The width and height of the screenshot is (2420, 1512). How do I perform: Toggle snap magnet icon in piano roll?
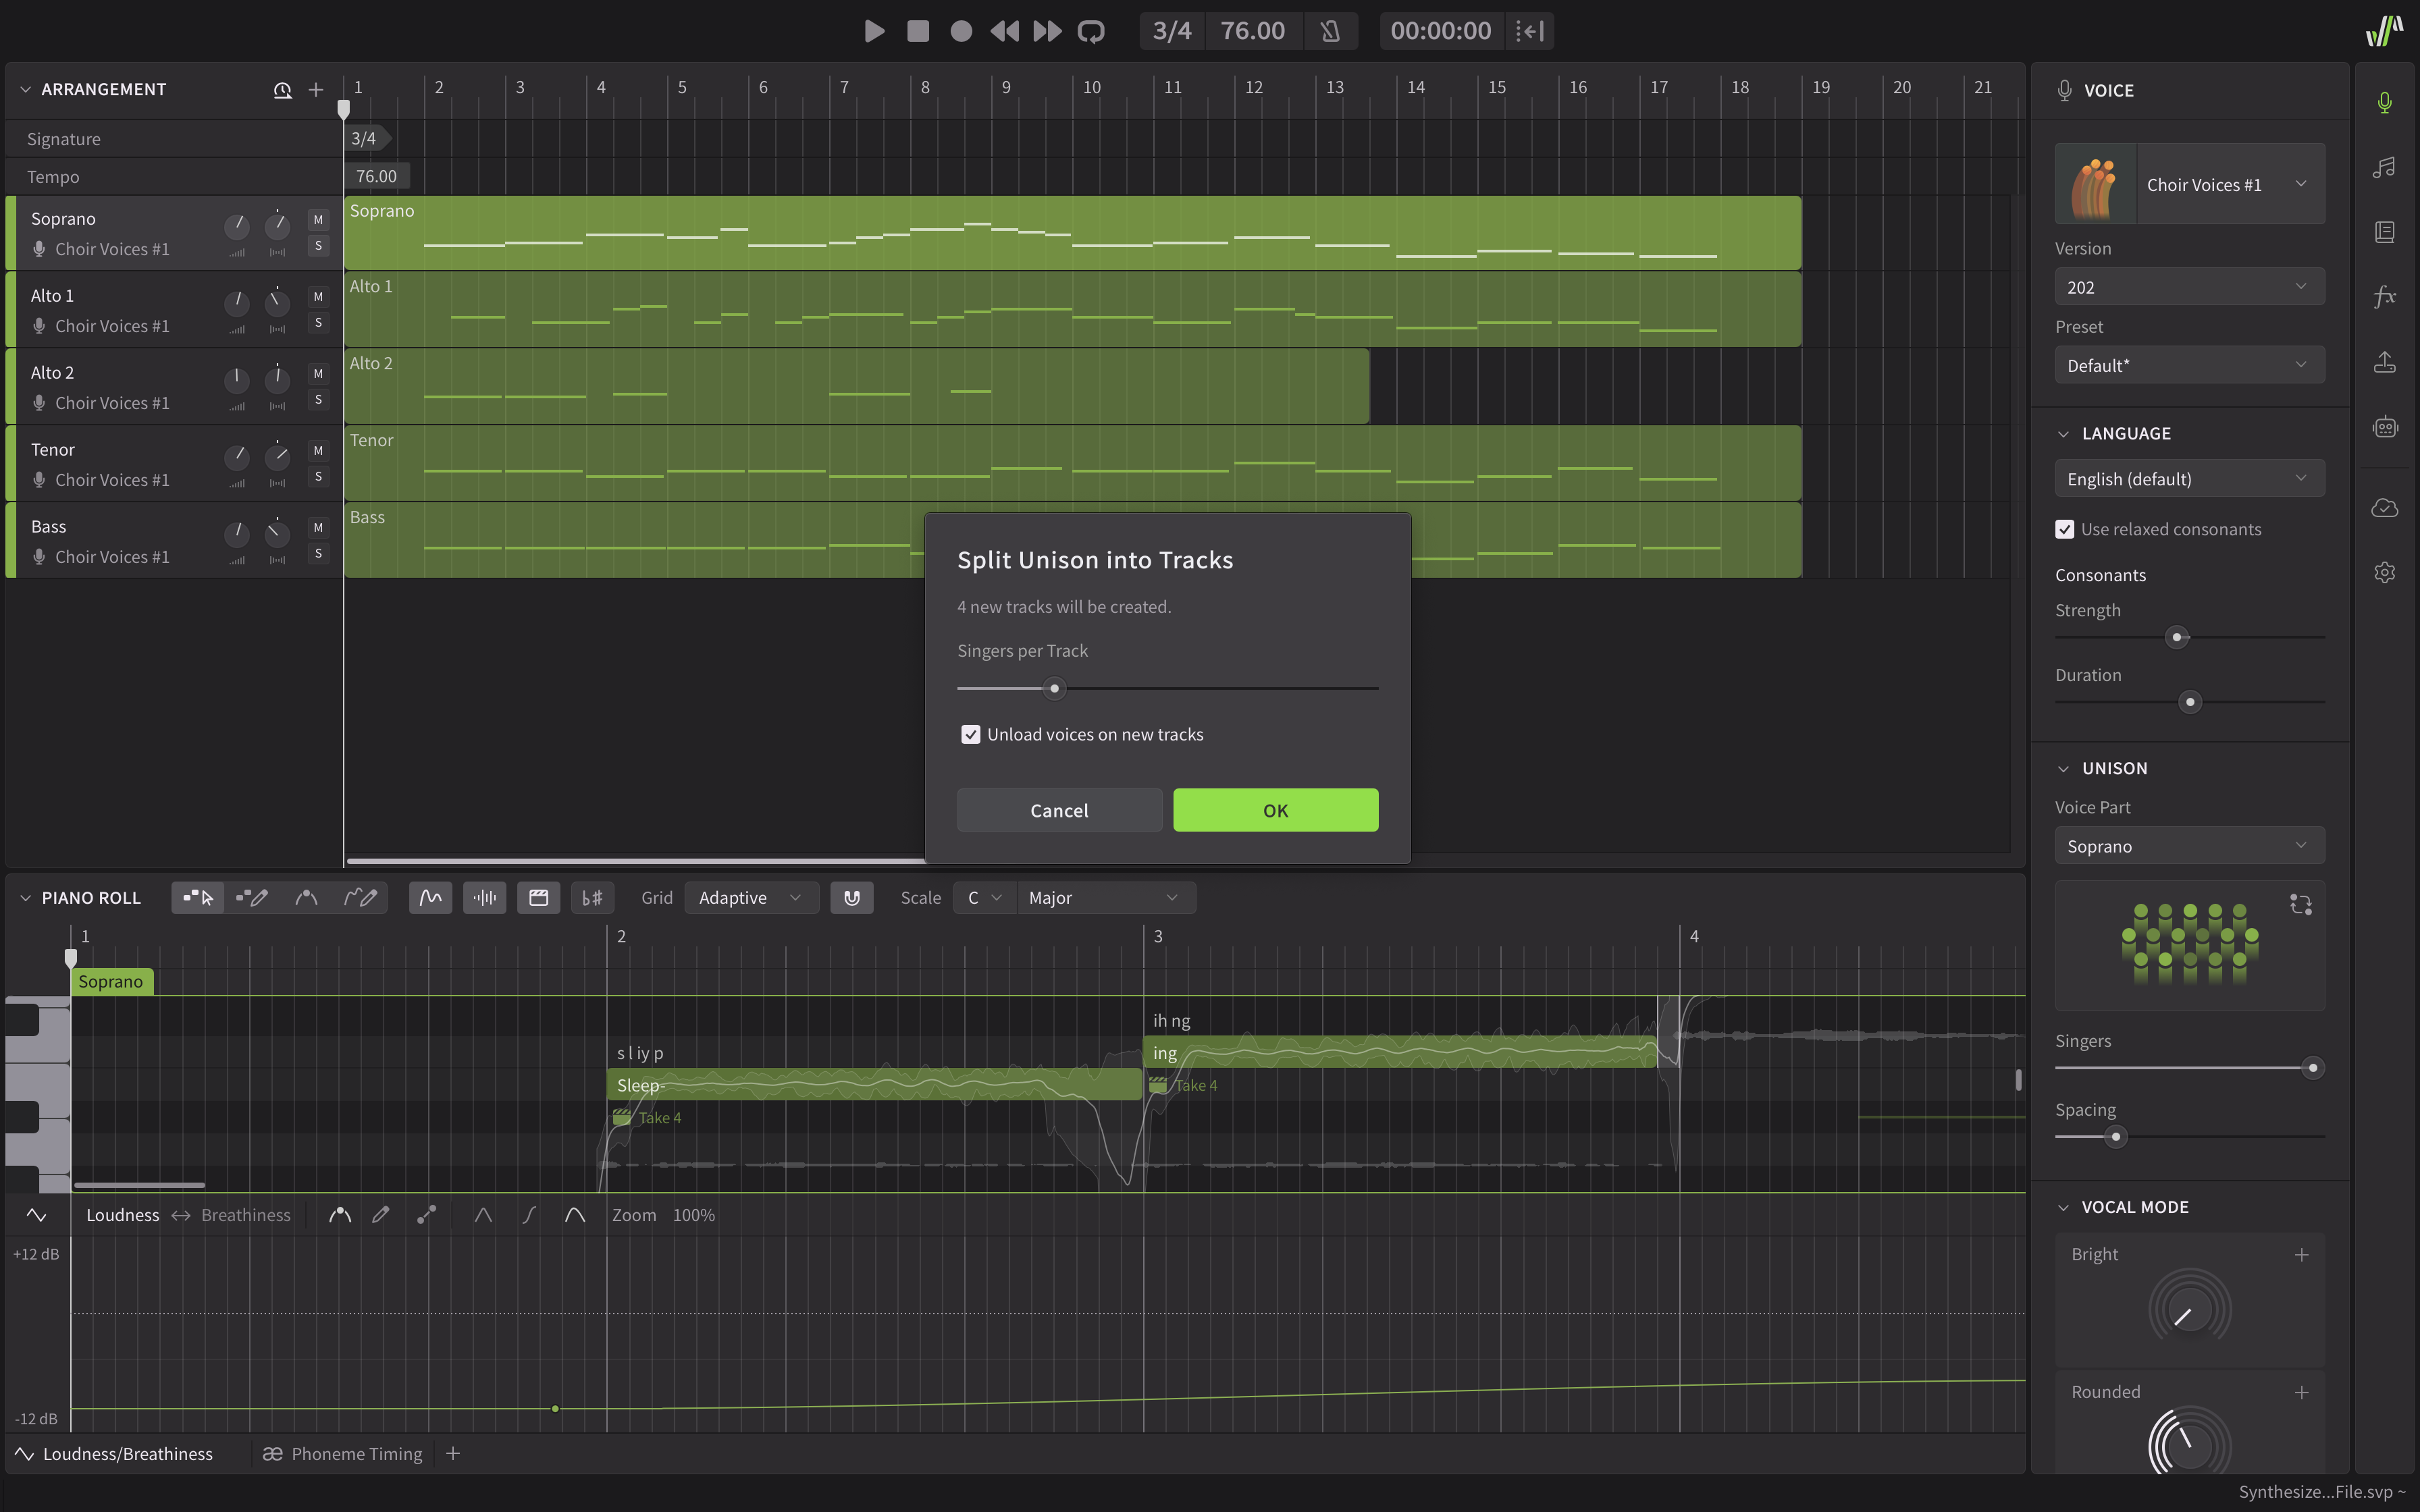pyautogui.click(x=851, y=898)
